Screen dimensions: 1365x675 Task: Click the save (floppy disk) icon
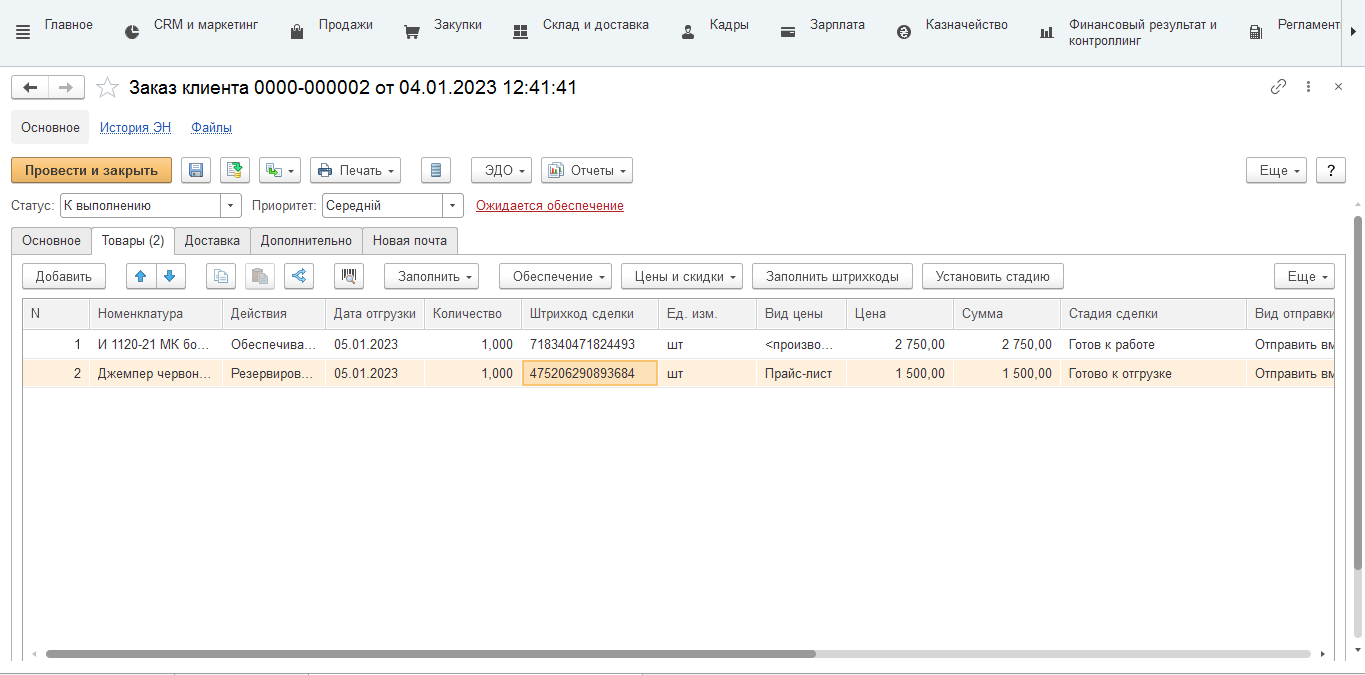[196, 171]
